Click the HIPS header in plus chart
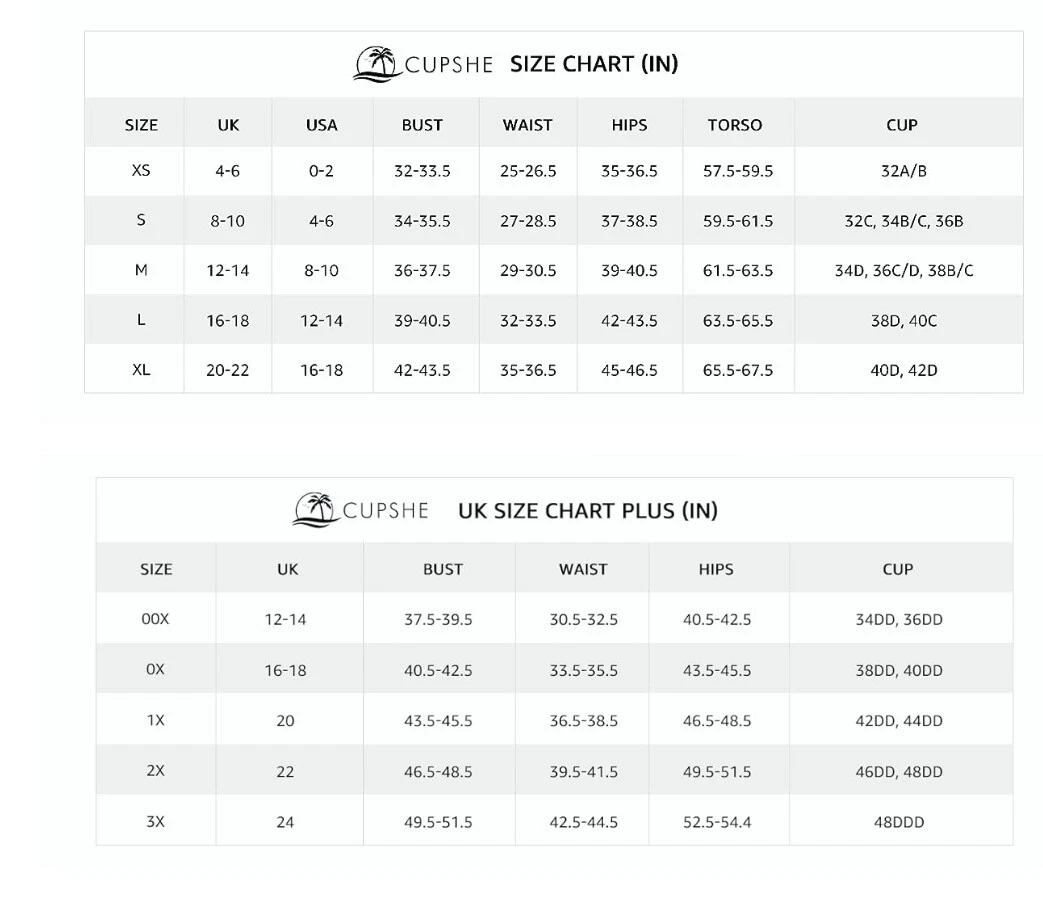 tap(716, 569)
